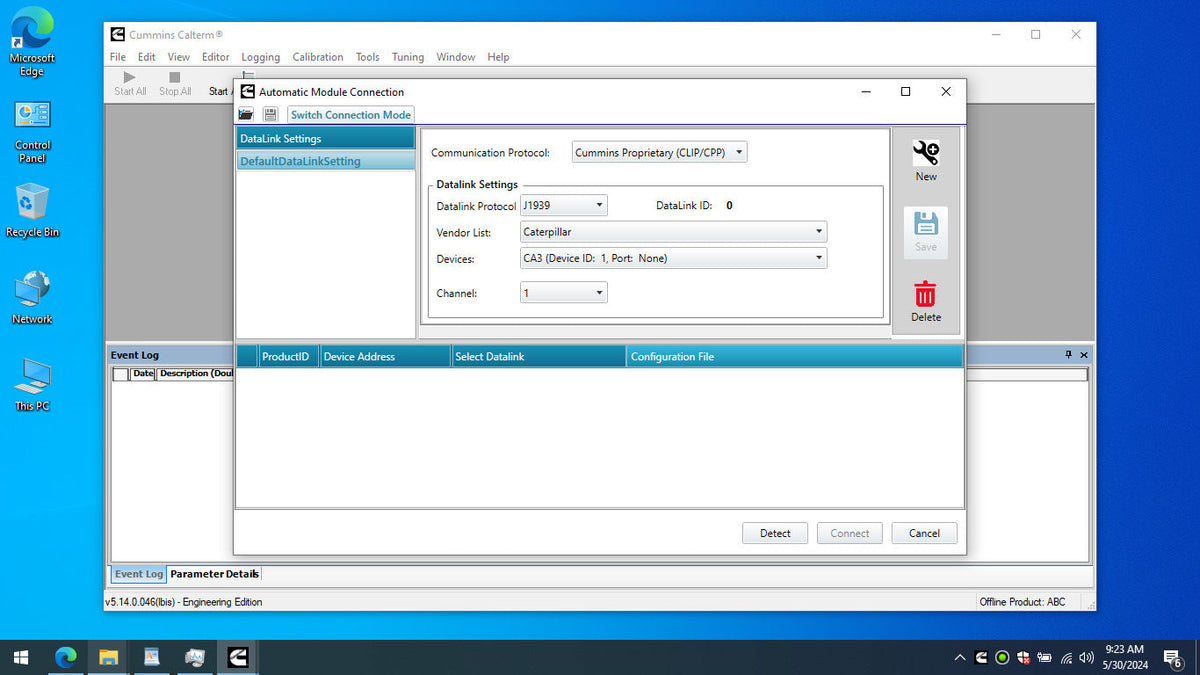Click the save diskette icon in dialog toolbar
Image resolution: width=1200 pixels, height=675 pixels.
click(270, 114)
